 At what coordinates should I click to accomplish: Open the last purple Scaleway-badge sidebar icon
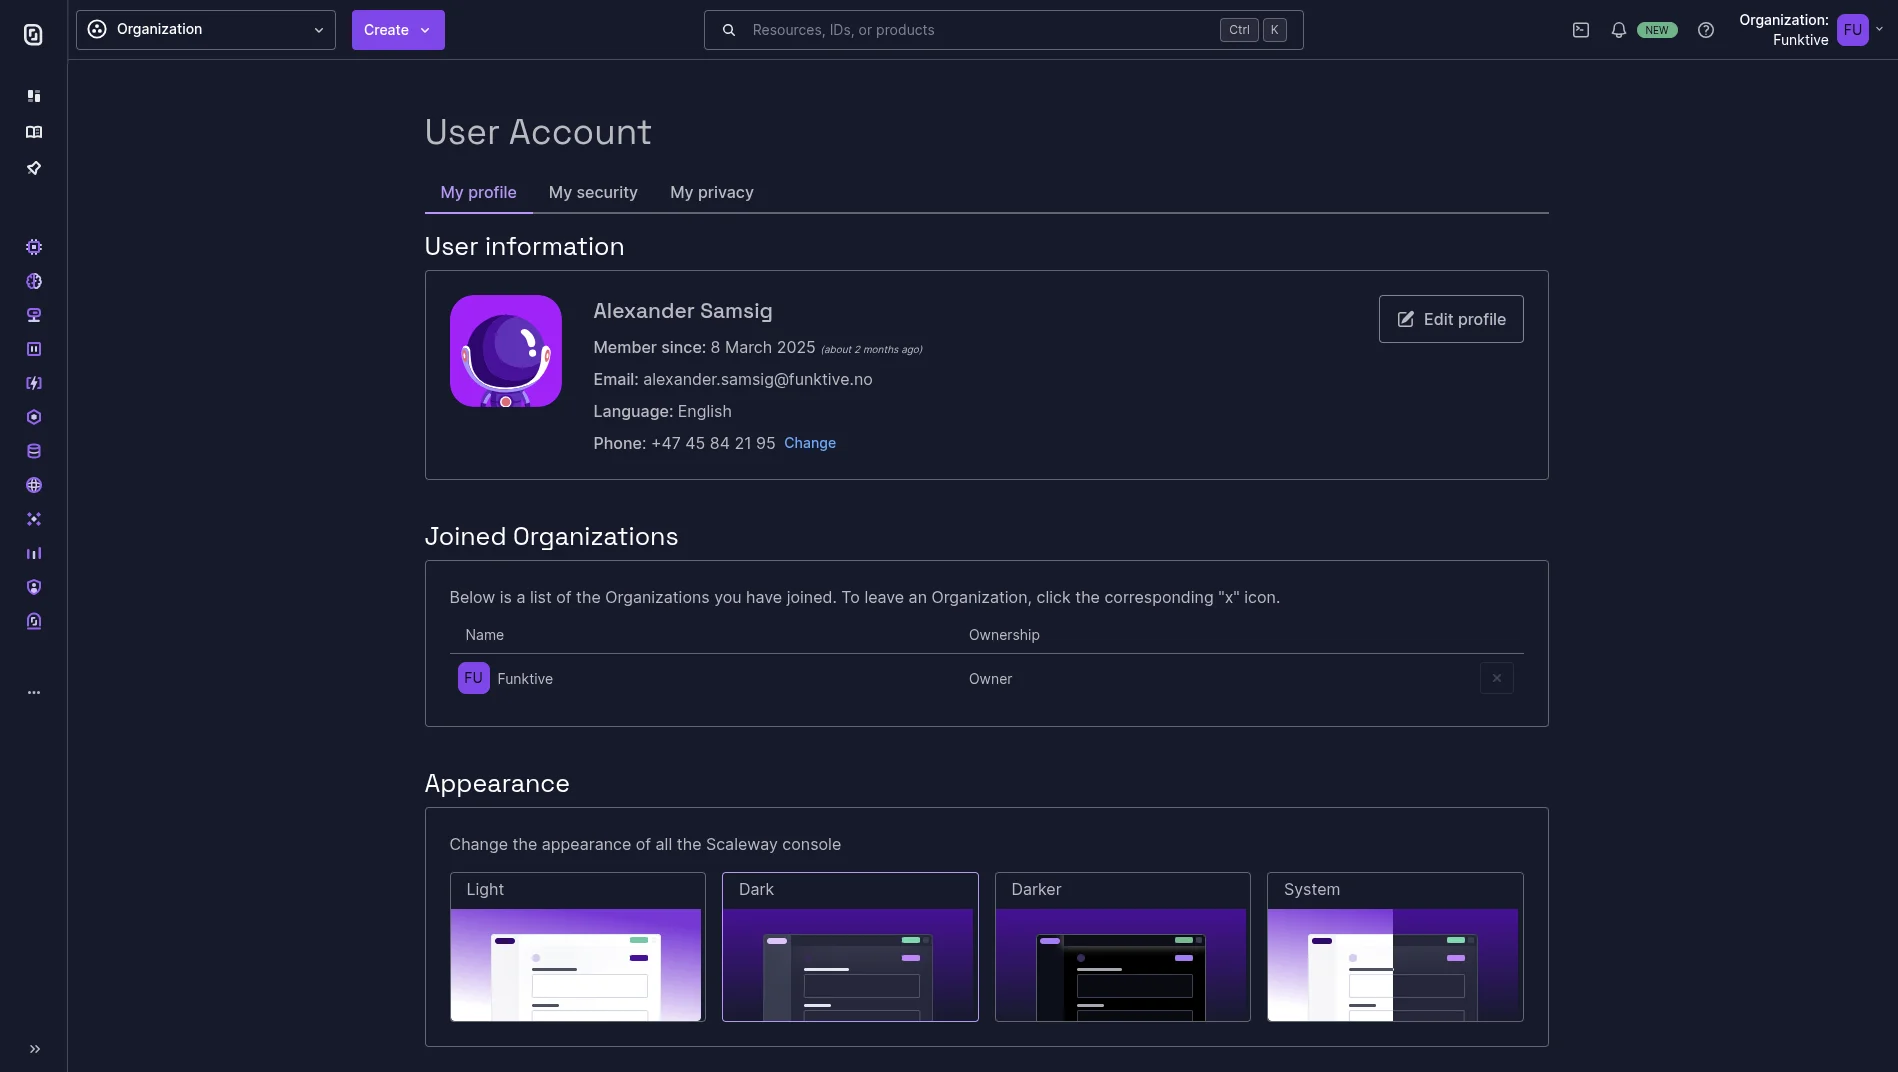[34, 621]
